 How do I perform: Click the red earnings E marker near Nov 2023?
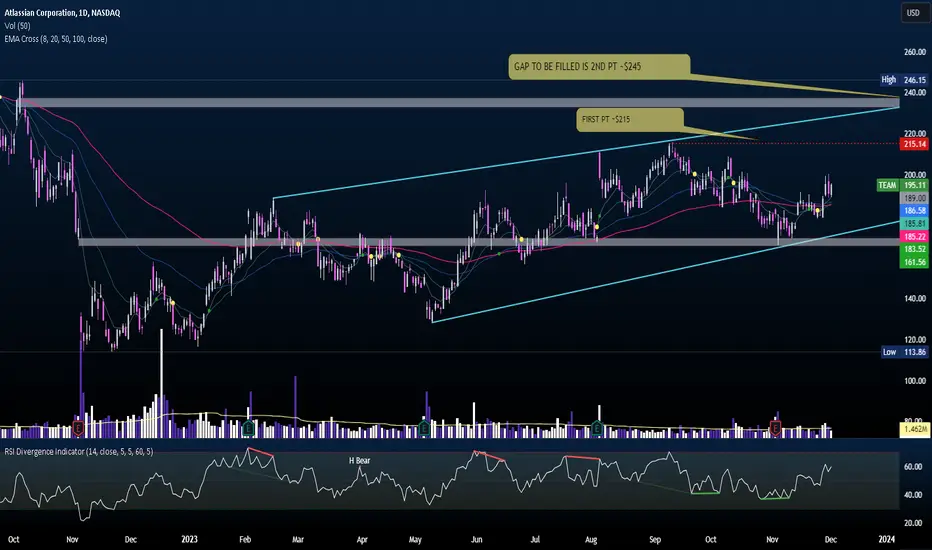(x=775, y=428)
